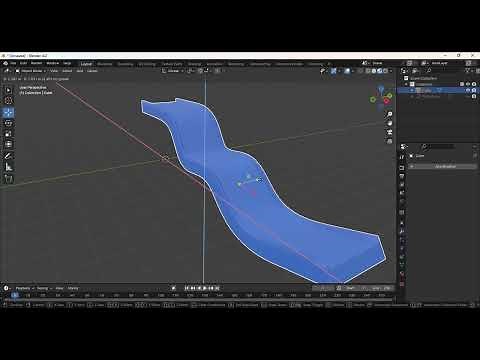Activate the Rotate tool
The height and width of the screenshot is (360, 480).
tap(8, 123)
